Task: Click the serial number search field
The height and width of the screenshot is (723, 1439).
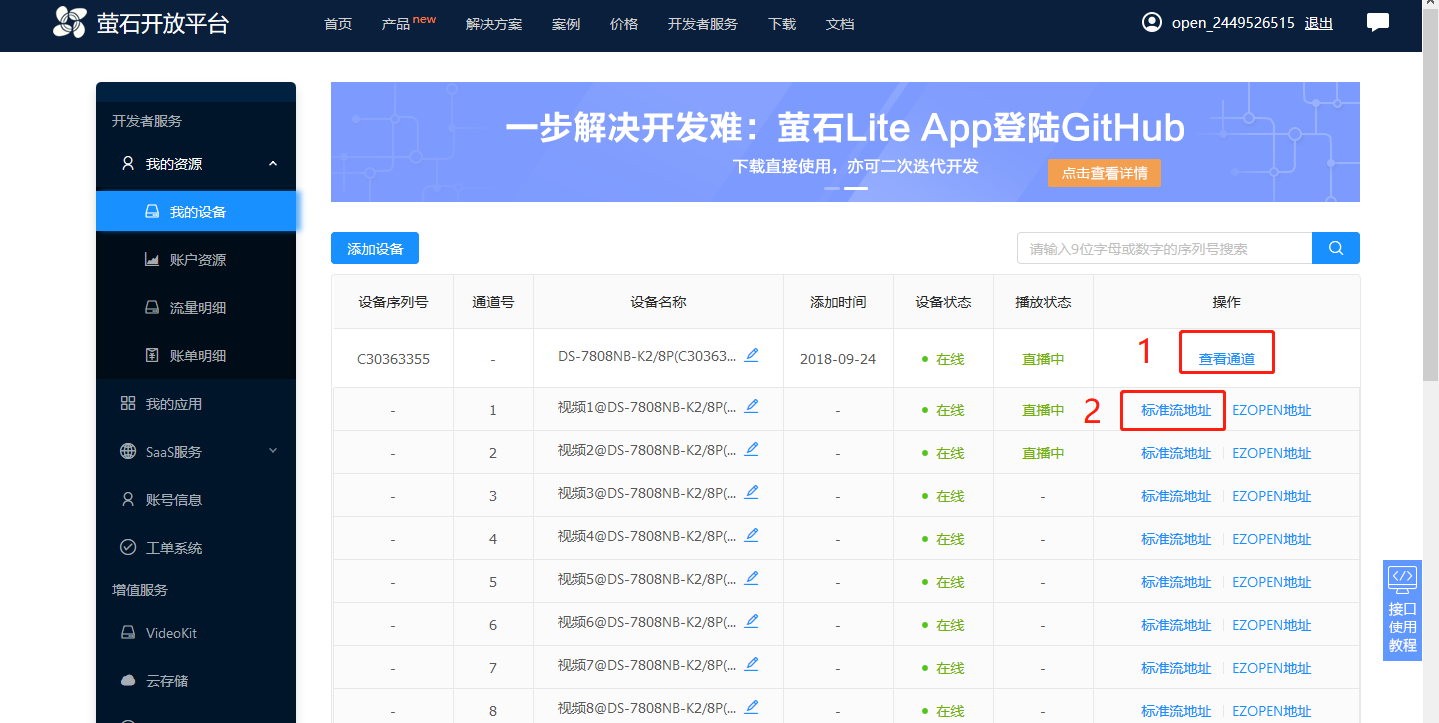Action: click(x=1164, y=249)
